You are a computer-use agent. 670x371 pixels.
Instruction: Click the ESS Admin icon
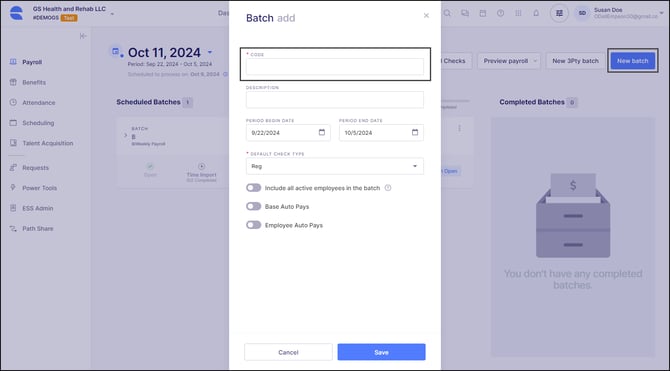pos(13,208)
